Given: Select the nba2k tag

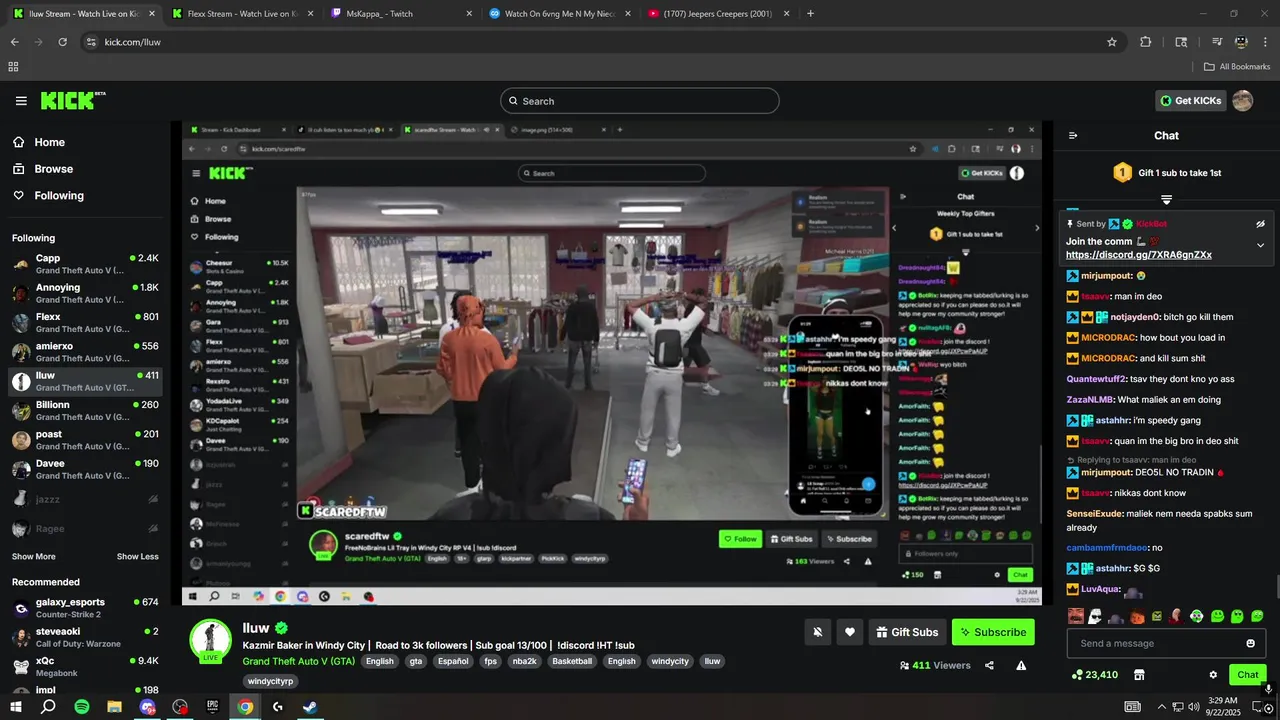Looking at the screenshot, I should 524,661.
